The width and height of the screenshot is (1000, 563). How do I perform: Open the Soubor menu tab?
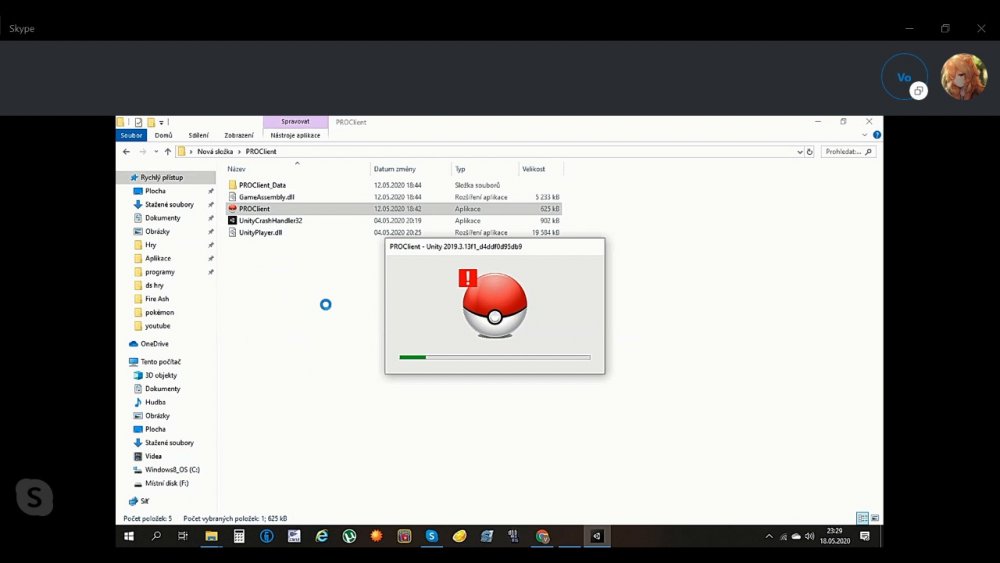[x=132, y=135]
